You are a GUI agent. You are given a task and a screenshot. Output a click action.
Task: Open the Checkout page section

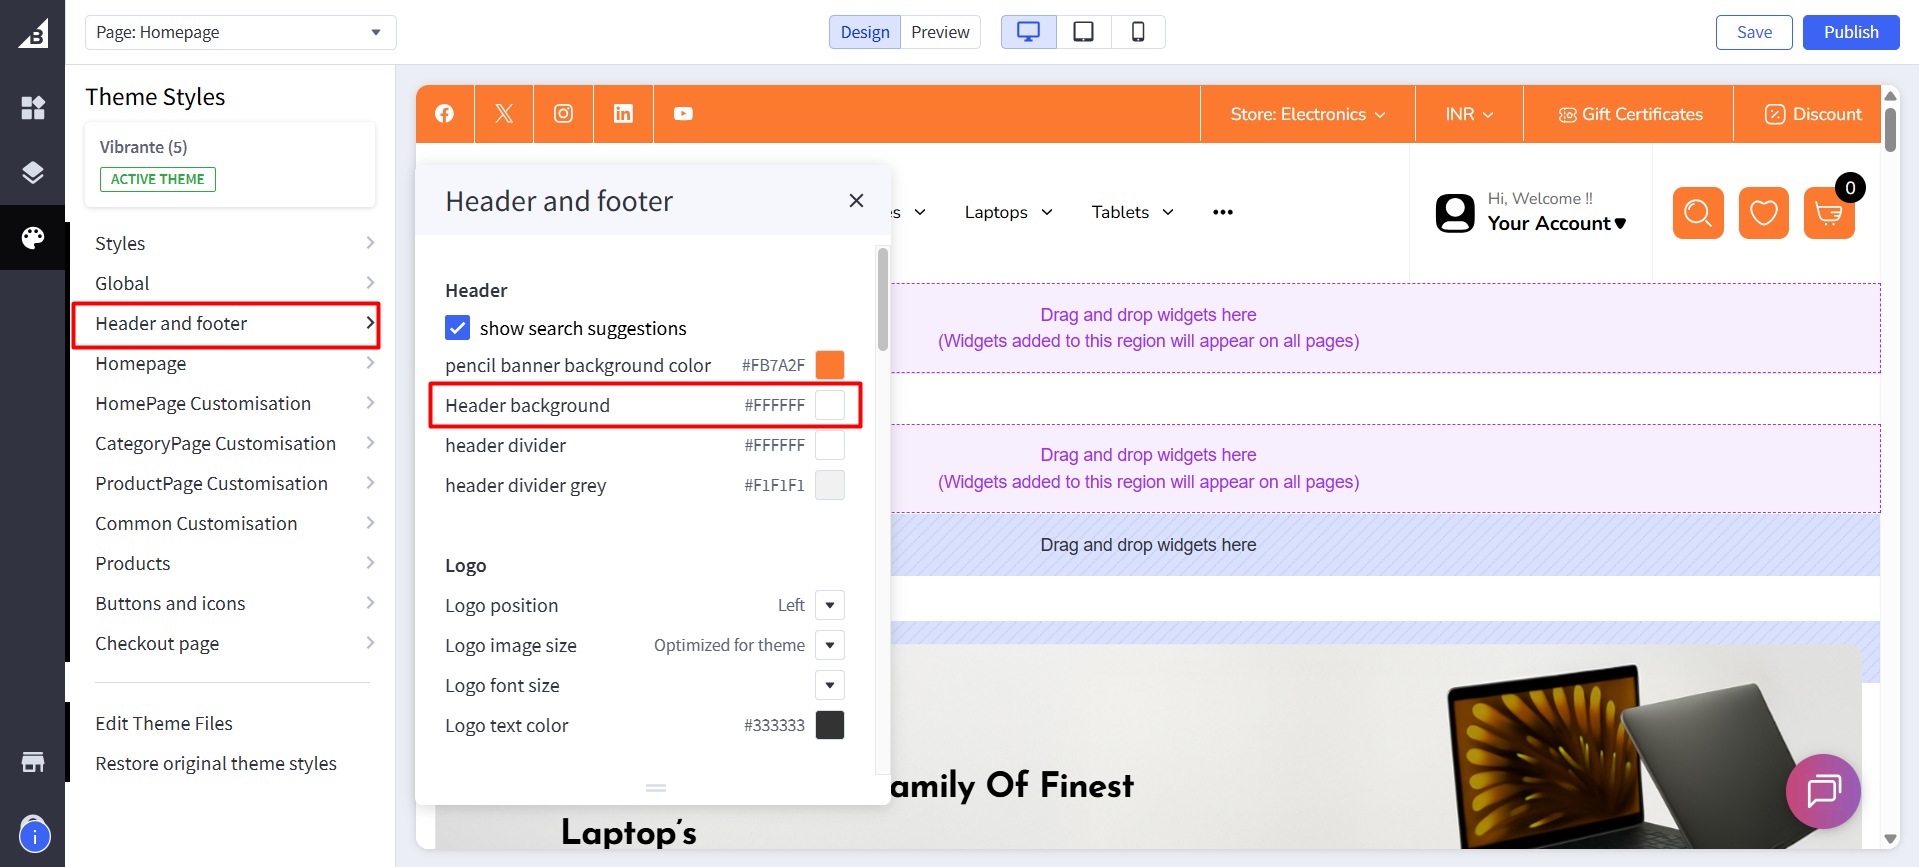235,643
